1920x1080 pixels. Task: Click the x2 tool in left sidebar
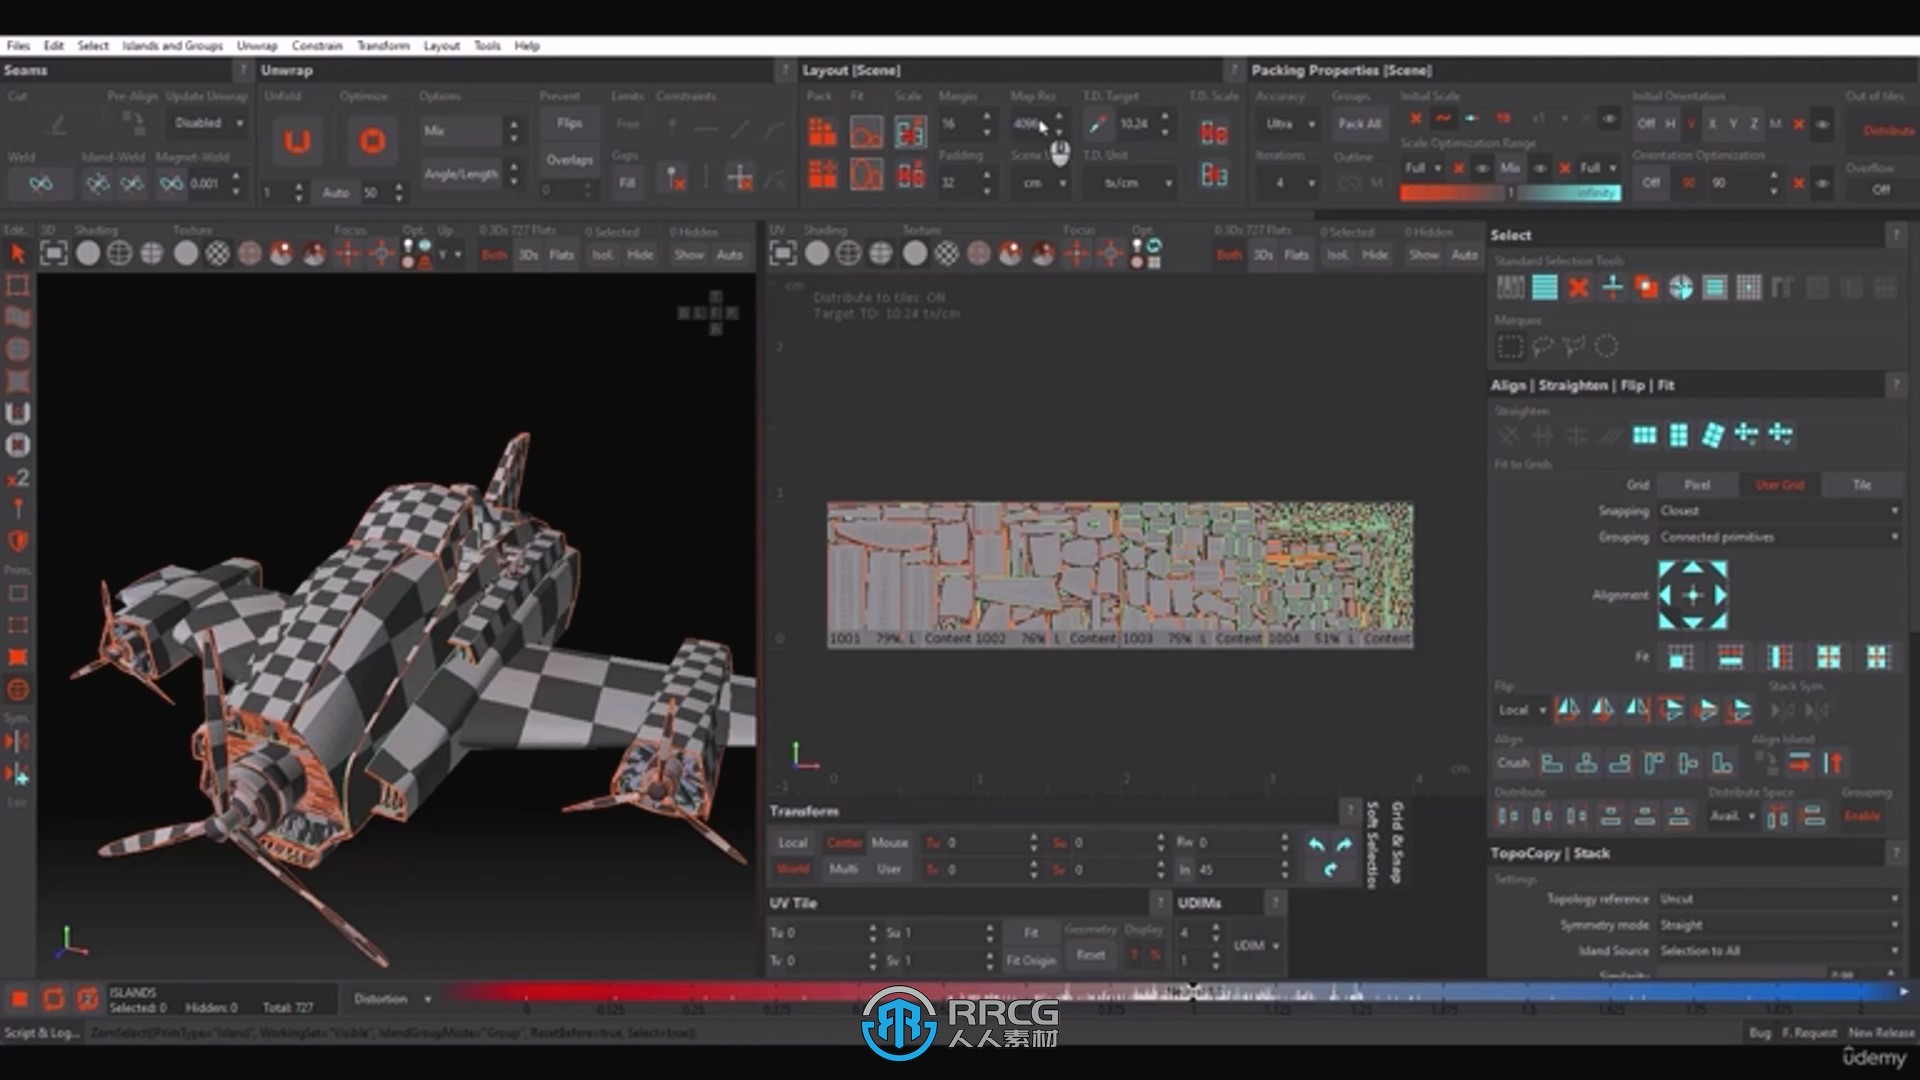[17, 478]
